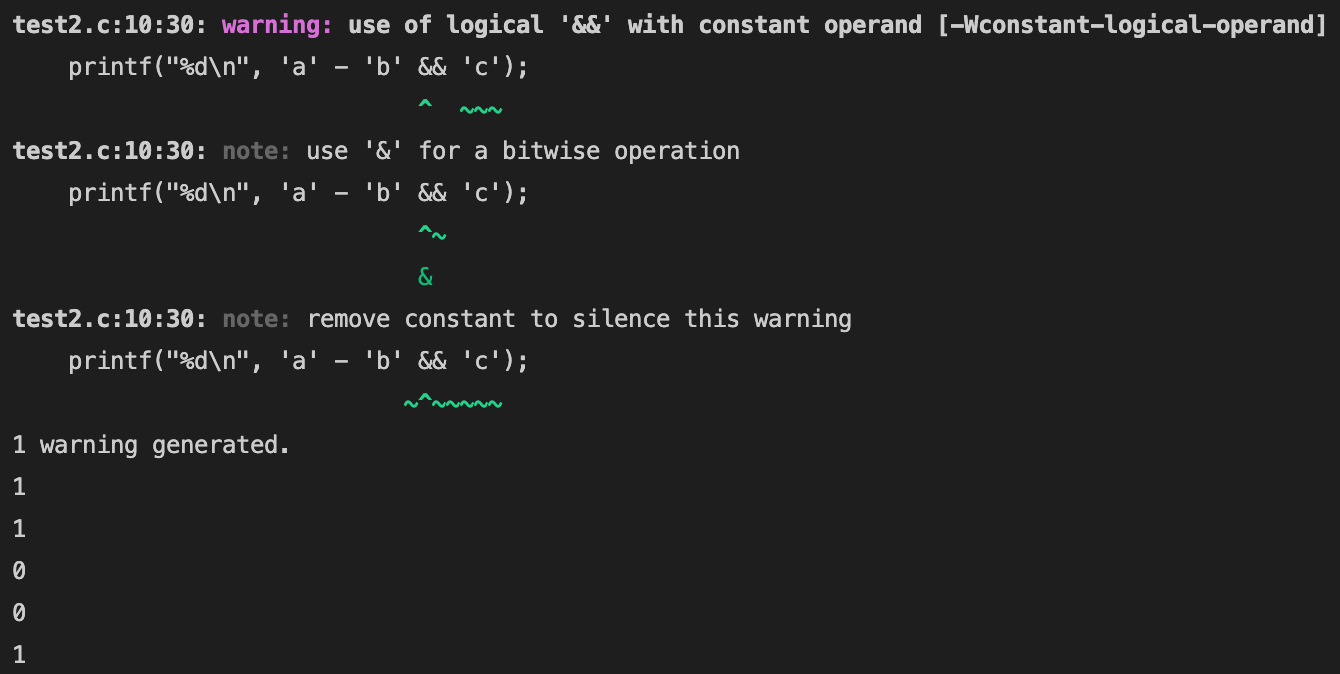Image resolution: width=1340 pixels, height=674 pixels.
Task: Click the test2.c:10:30 link on the remove constant note
Action: (110, 319)
